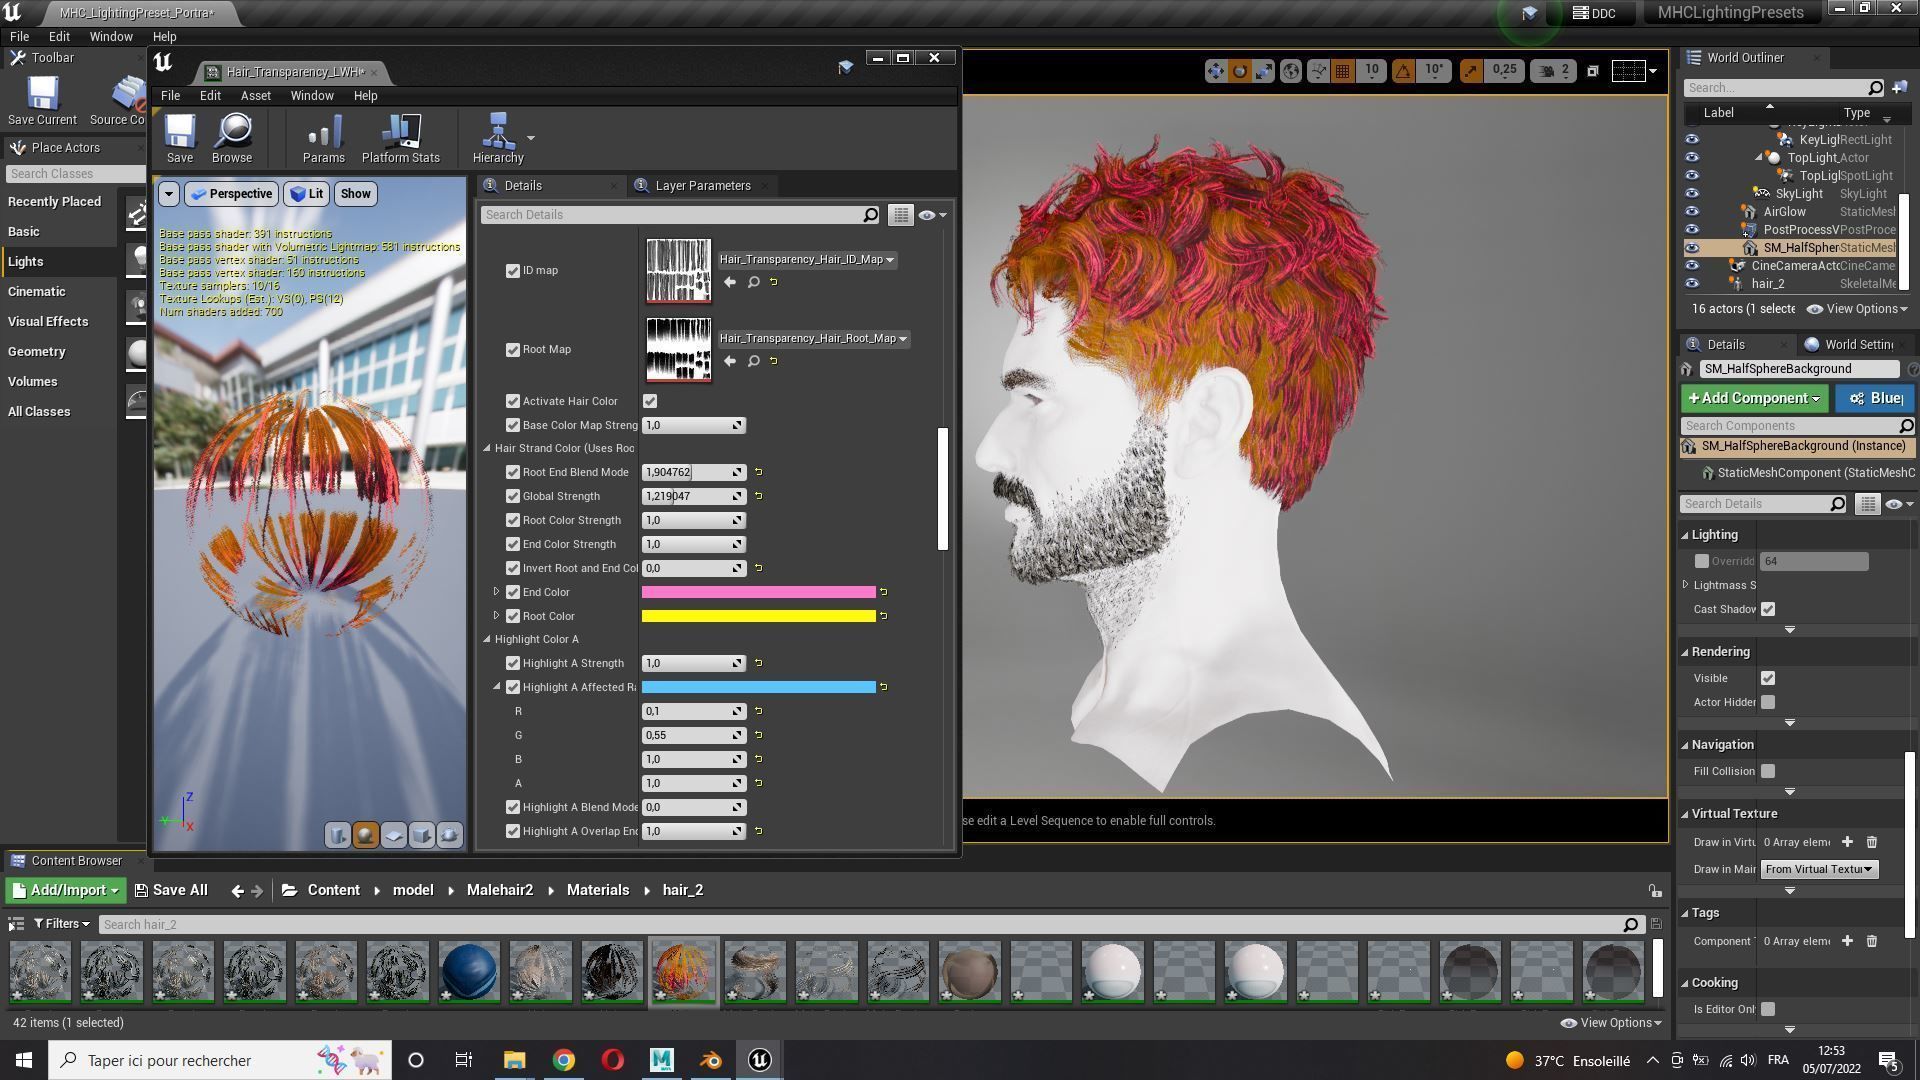Collapse Highlight Color A section

click(x=488, y=640)
